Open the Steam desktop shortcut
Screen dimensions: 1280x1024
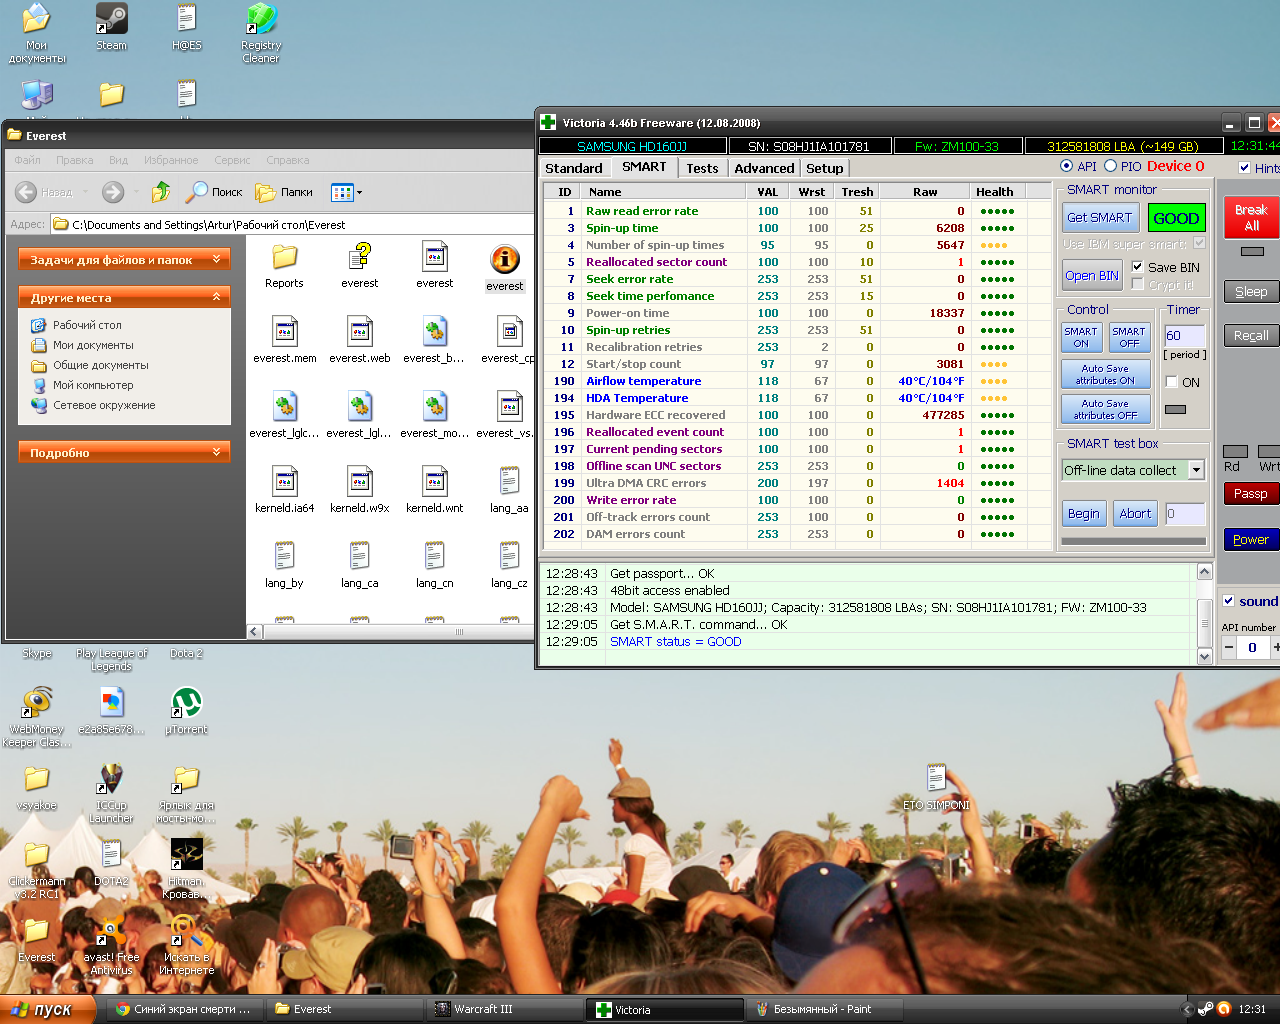coord(111,20)
